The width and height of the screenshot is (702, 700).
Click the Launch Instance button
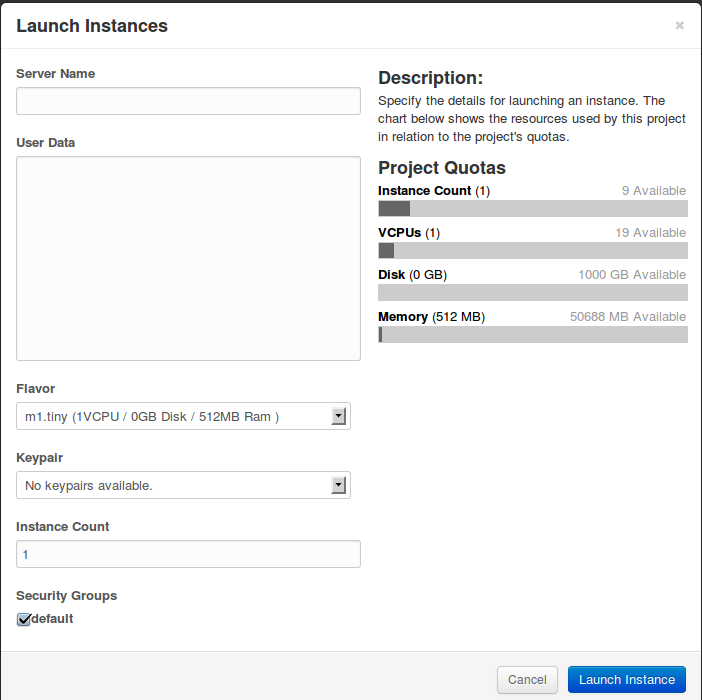coord(626,680)
